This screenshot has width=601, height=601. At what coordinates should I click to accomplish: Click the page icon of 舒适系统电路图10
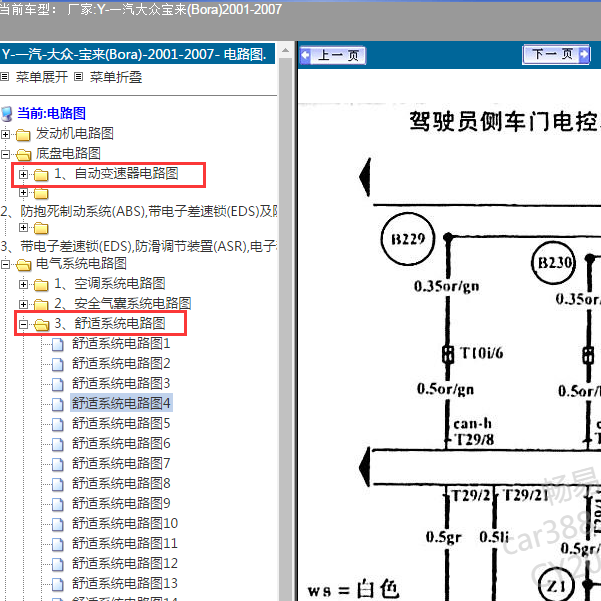58,524
